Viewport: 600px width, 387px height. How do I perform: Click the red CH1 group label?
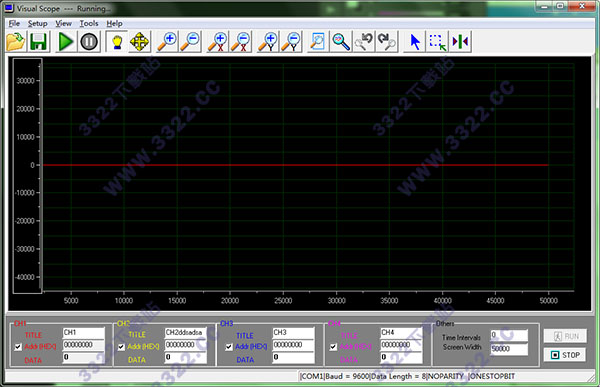(20, 323)
